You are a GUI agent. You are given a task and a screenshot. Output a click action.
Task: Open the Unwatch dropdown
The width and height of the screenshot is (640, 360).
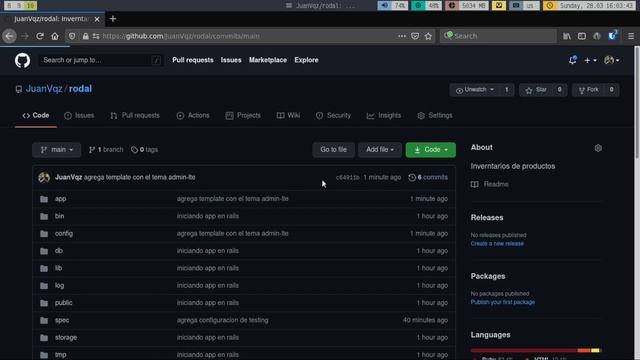(x=476, y=90)
